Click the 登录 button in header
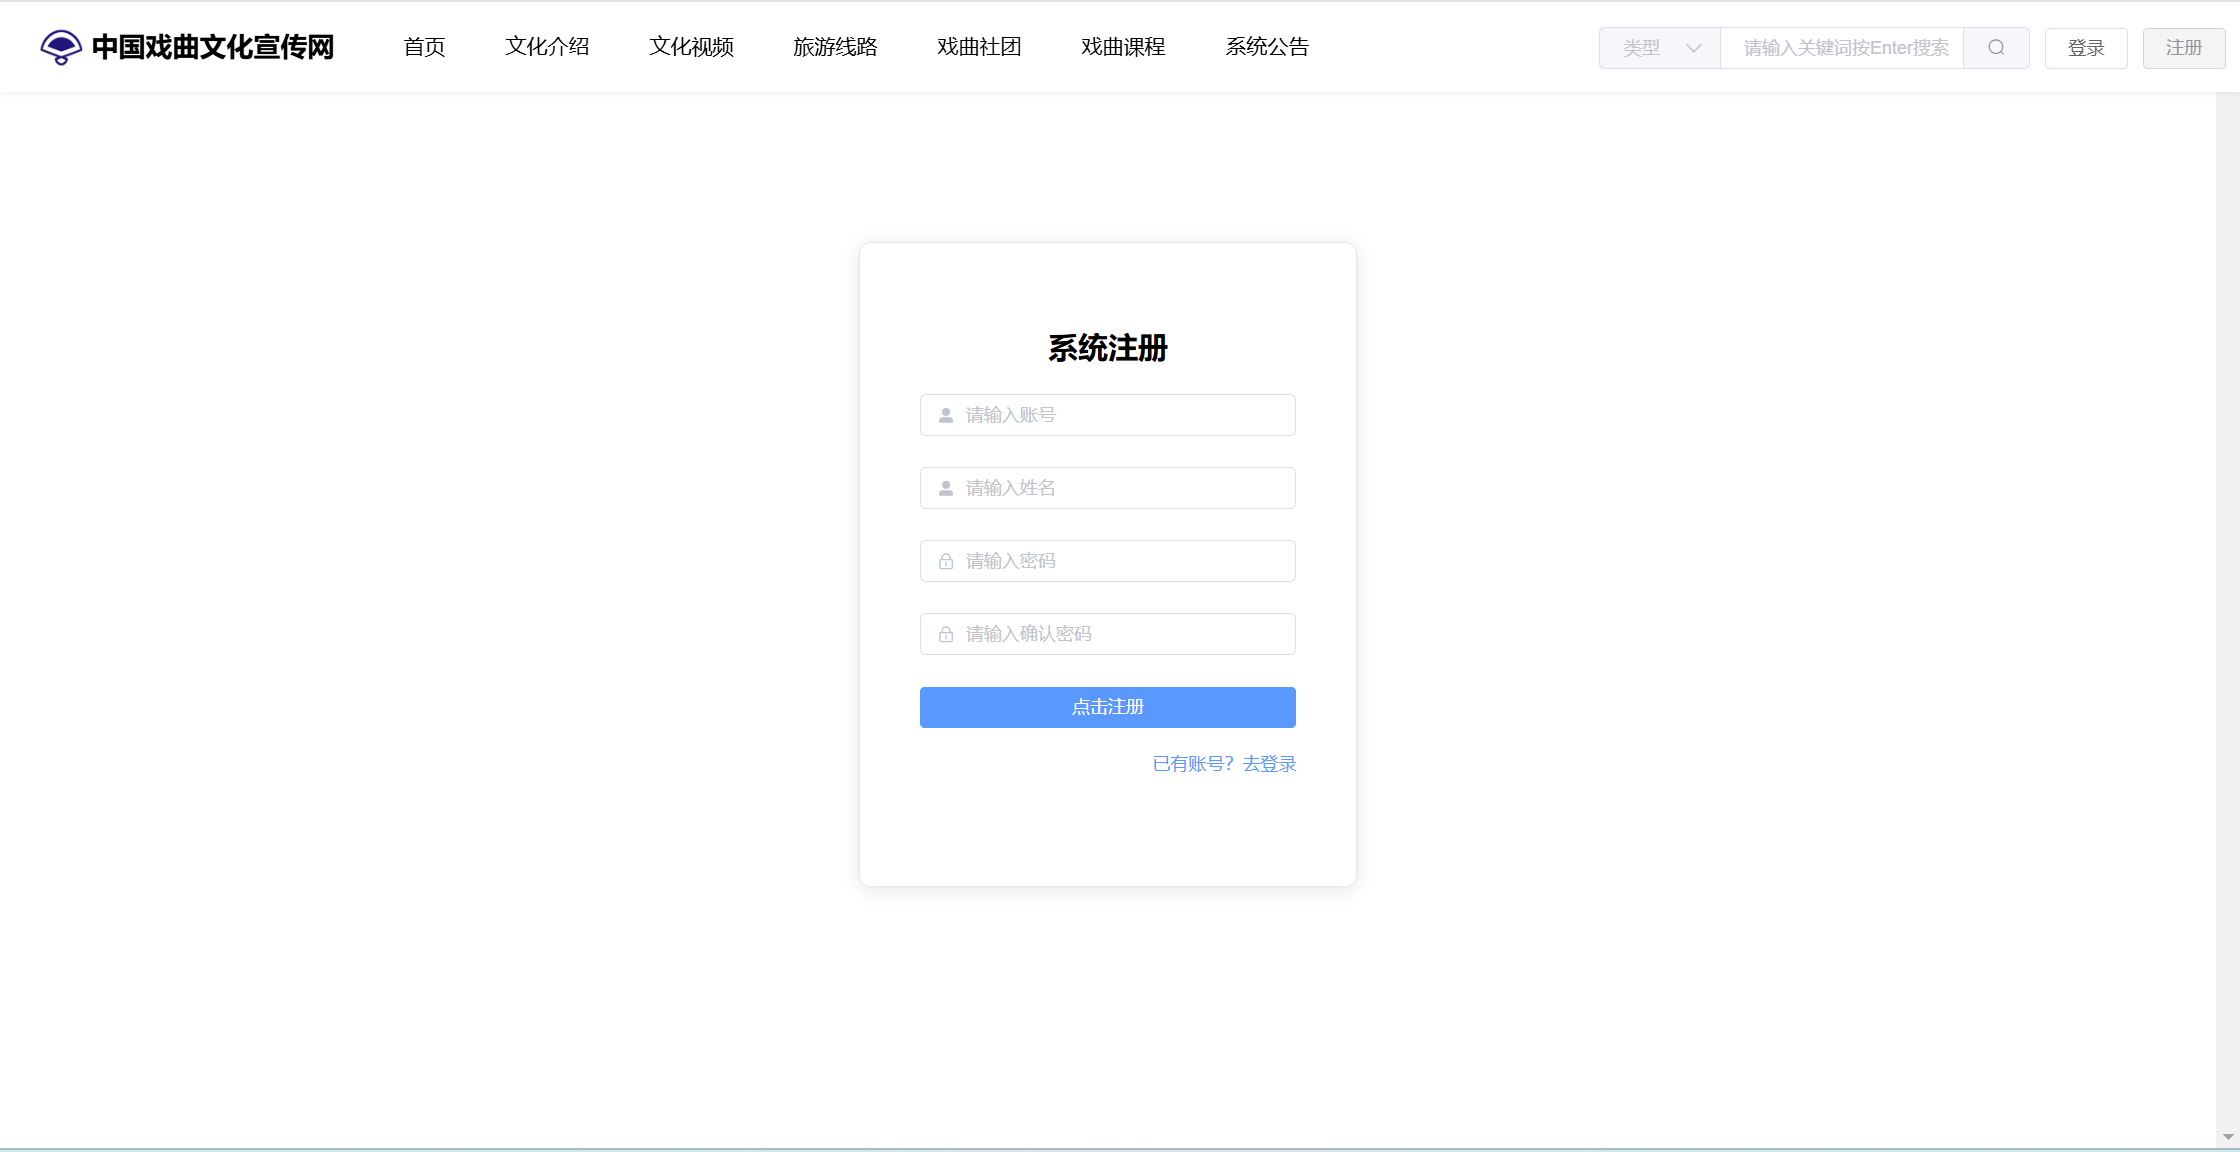 2086,48
